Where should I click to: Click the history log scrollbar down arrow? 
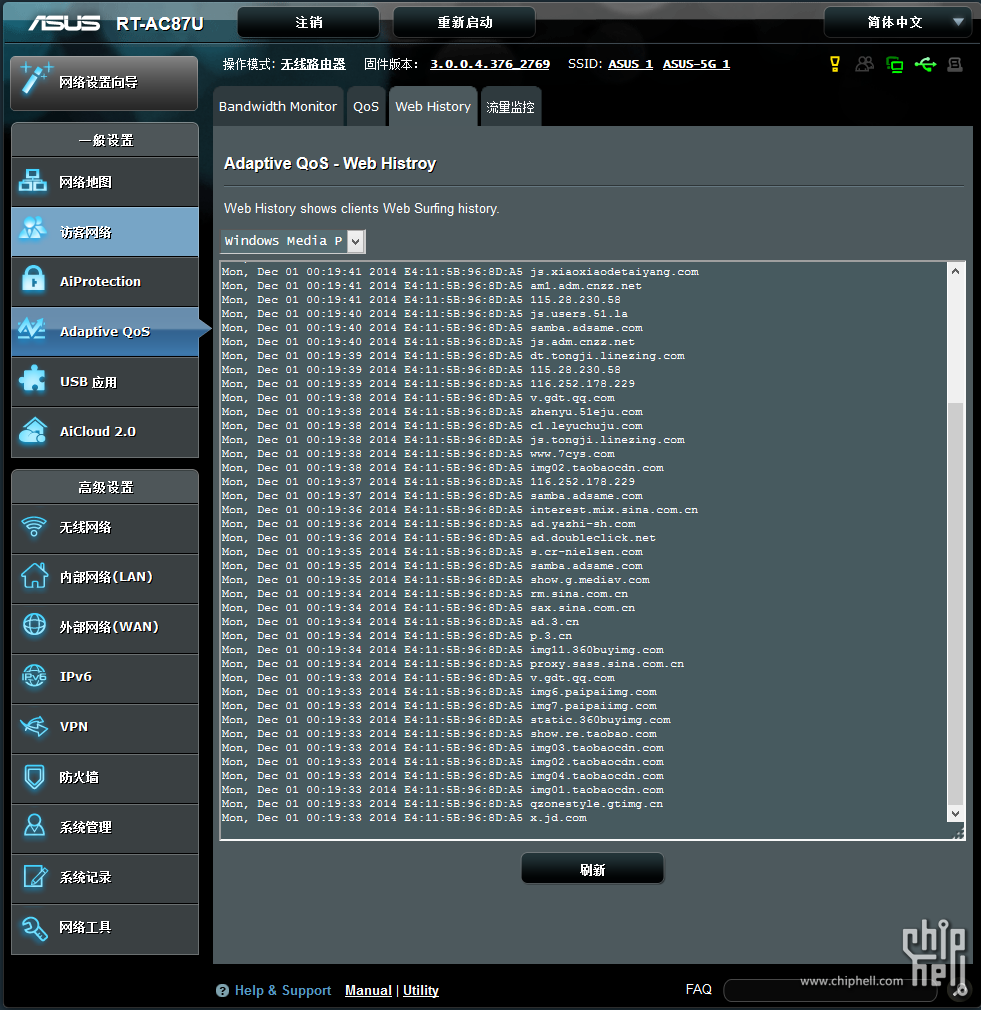[x=955, y=814]
